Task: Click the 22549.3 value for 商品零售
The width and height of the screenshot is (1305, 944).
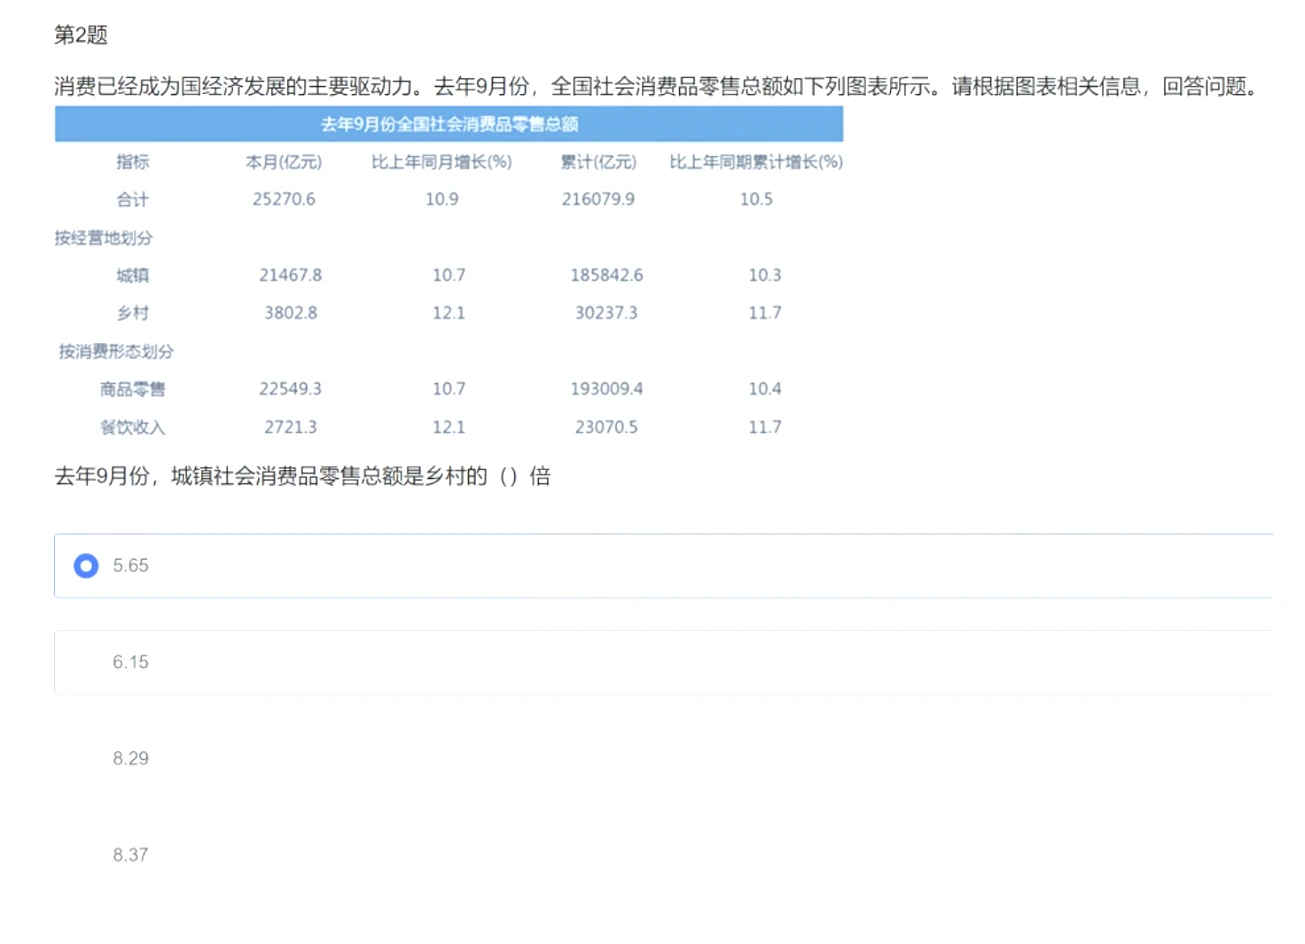Action: [291, 390]
